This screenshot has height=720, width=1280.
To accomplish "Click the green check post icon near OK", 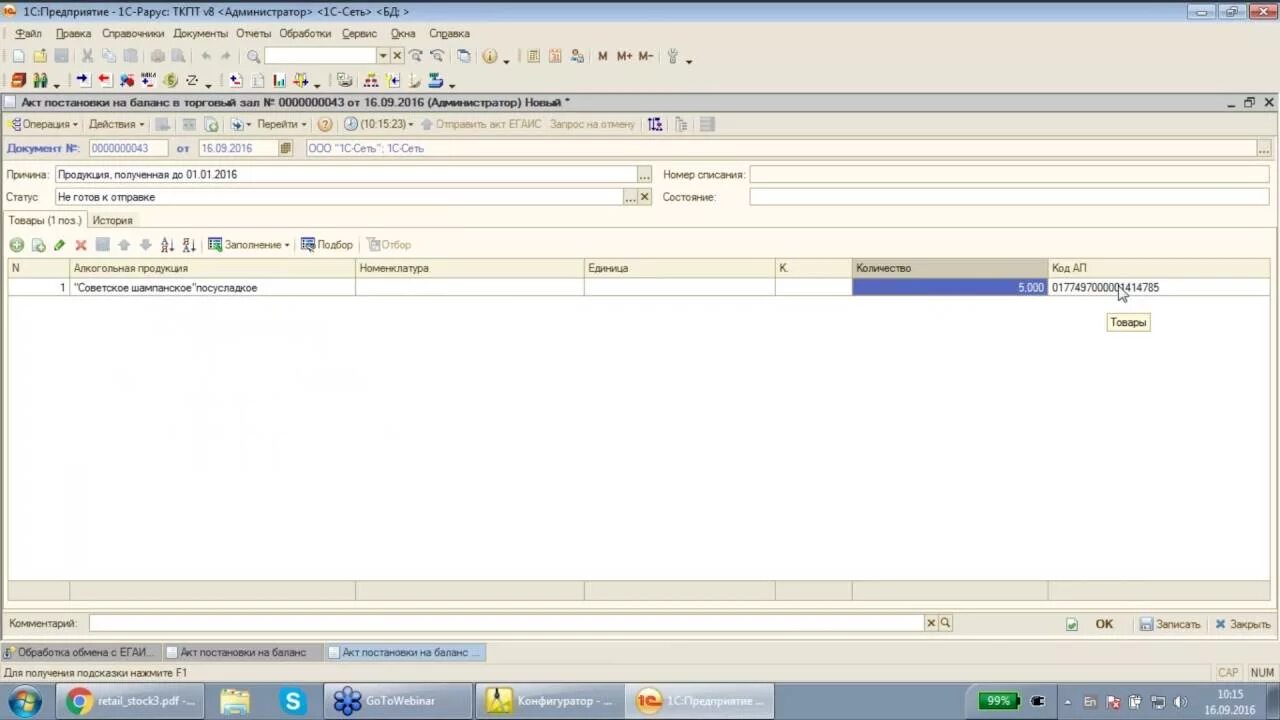I will 1072,624.
